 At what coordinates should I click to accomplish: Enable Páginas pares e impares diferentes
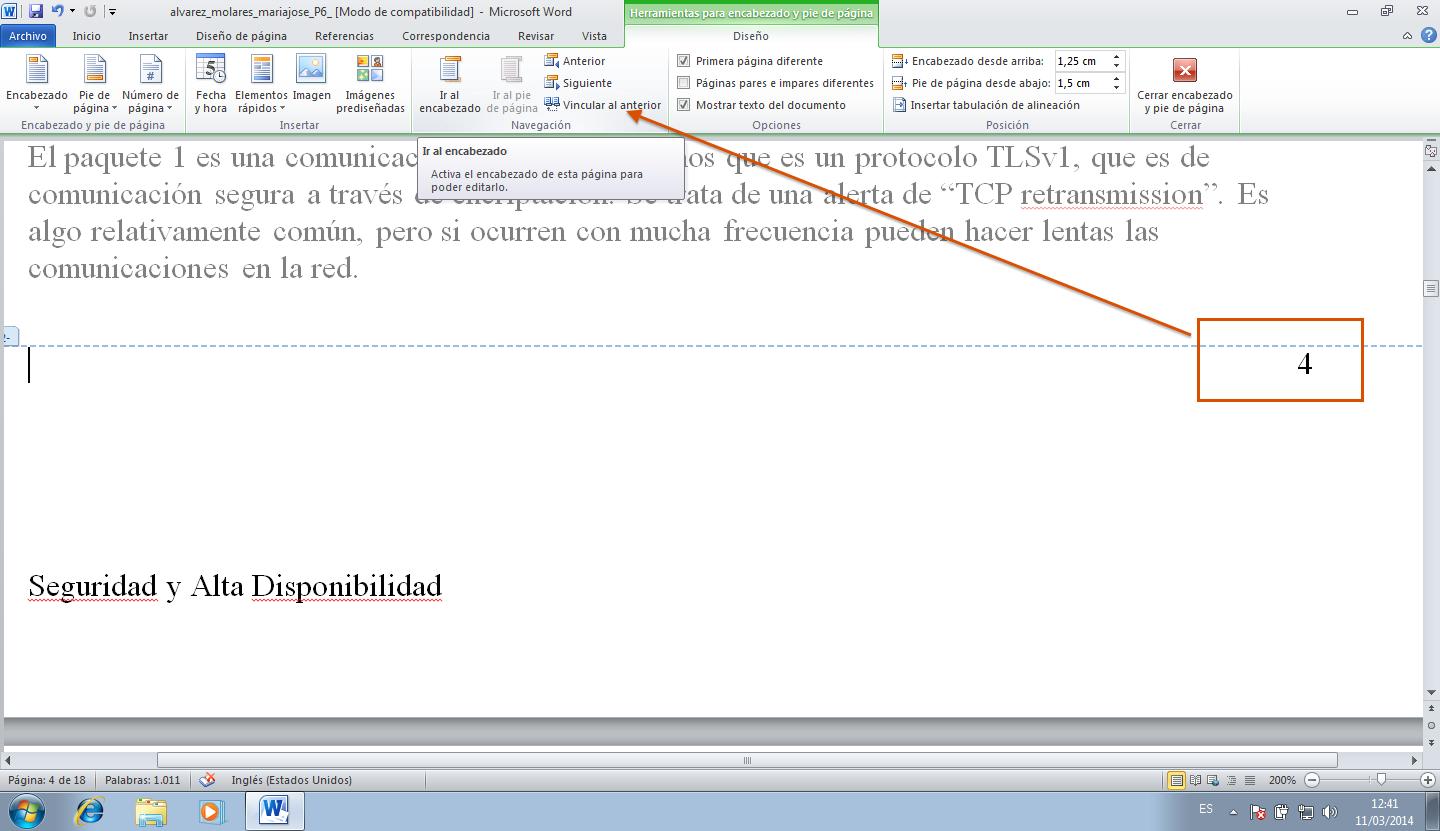[x=684, y=83]
